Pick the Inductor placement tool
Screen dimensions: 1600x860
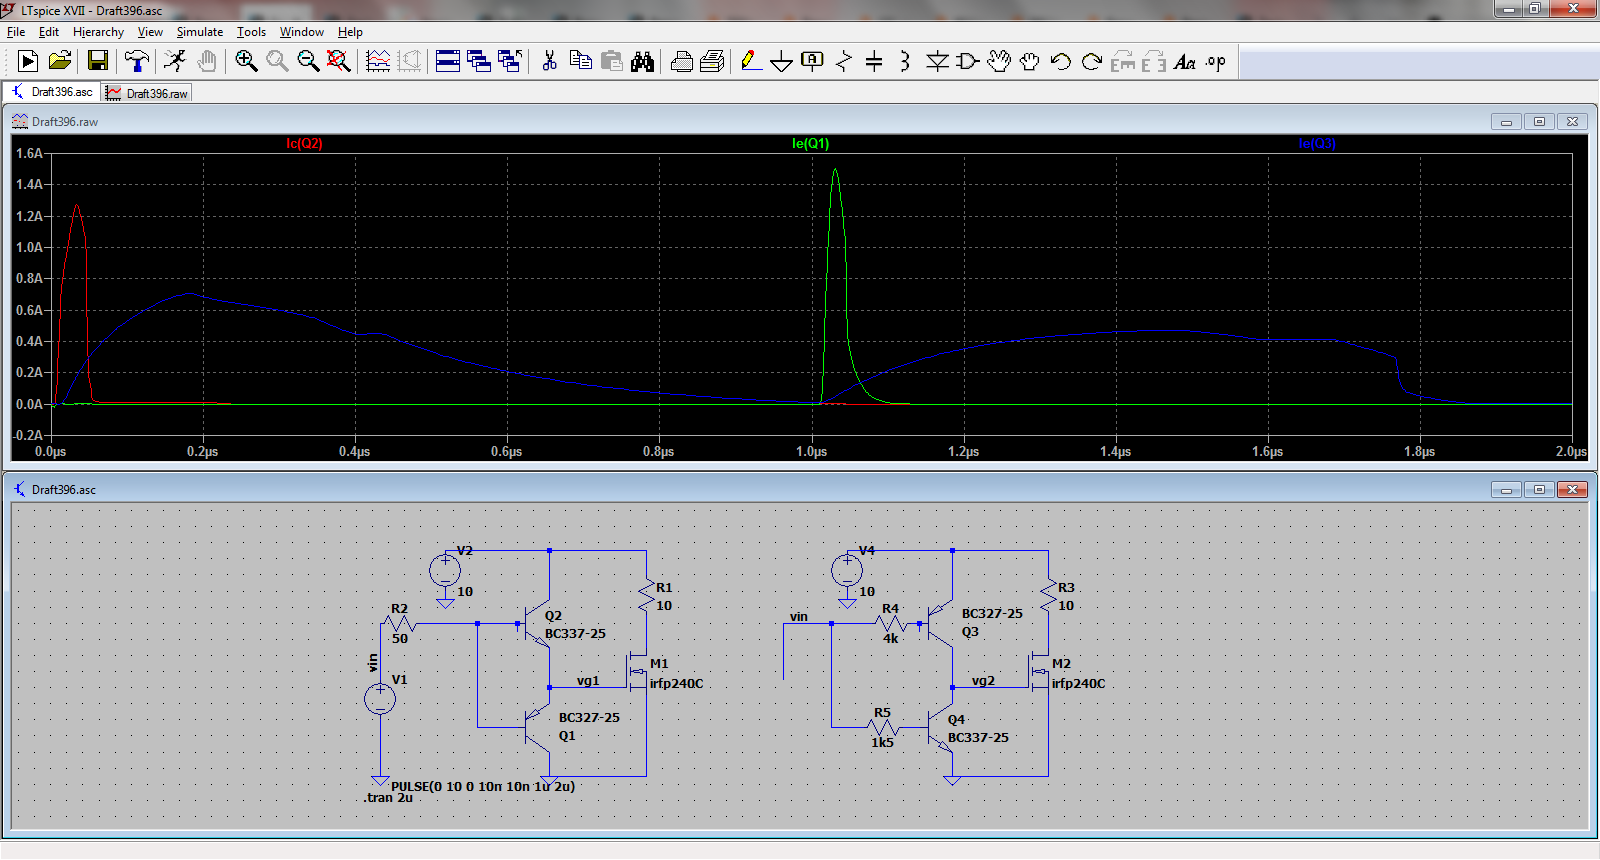pos(905,62)
